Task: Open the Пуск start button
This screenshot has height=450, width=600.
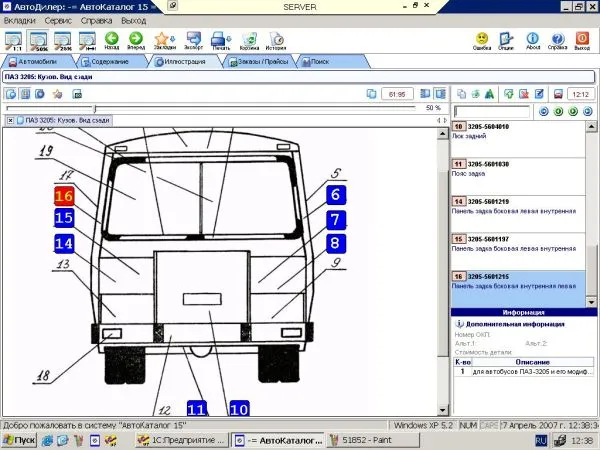Action: pyautogui.click(x=19, y=440)
